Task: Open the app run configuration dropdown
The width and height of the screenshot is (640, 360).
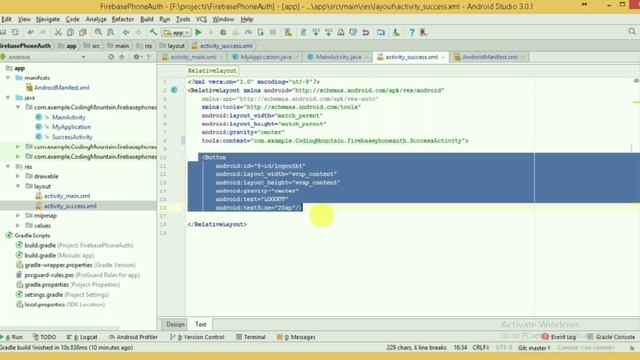Action: pyautogui.click(x=176, y=32)
